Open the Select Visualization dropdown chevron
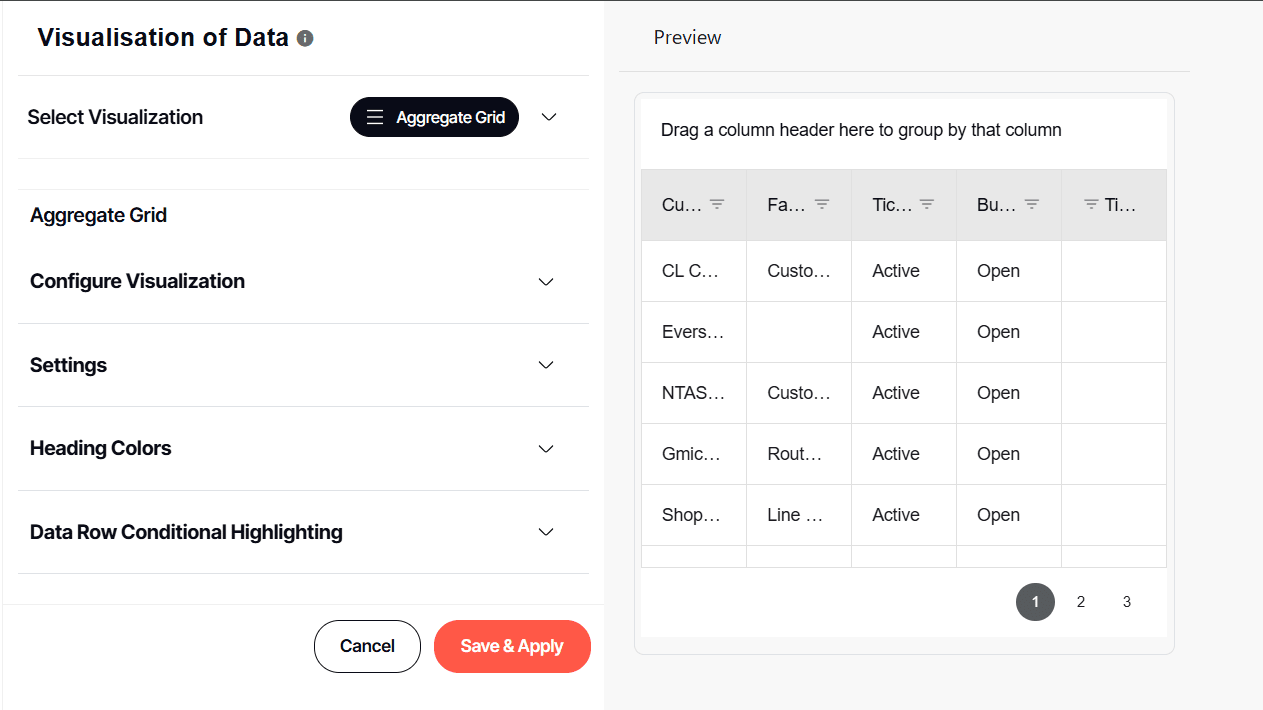Image resolution: width=1263 pixels, height=710 pixels. (548, 117)
